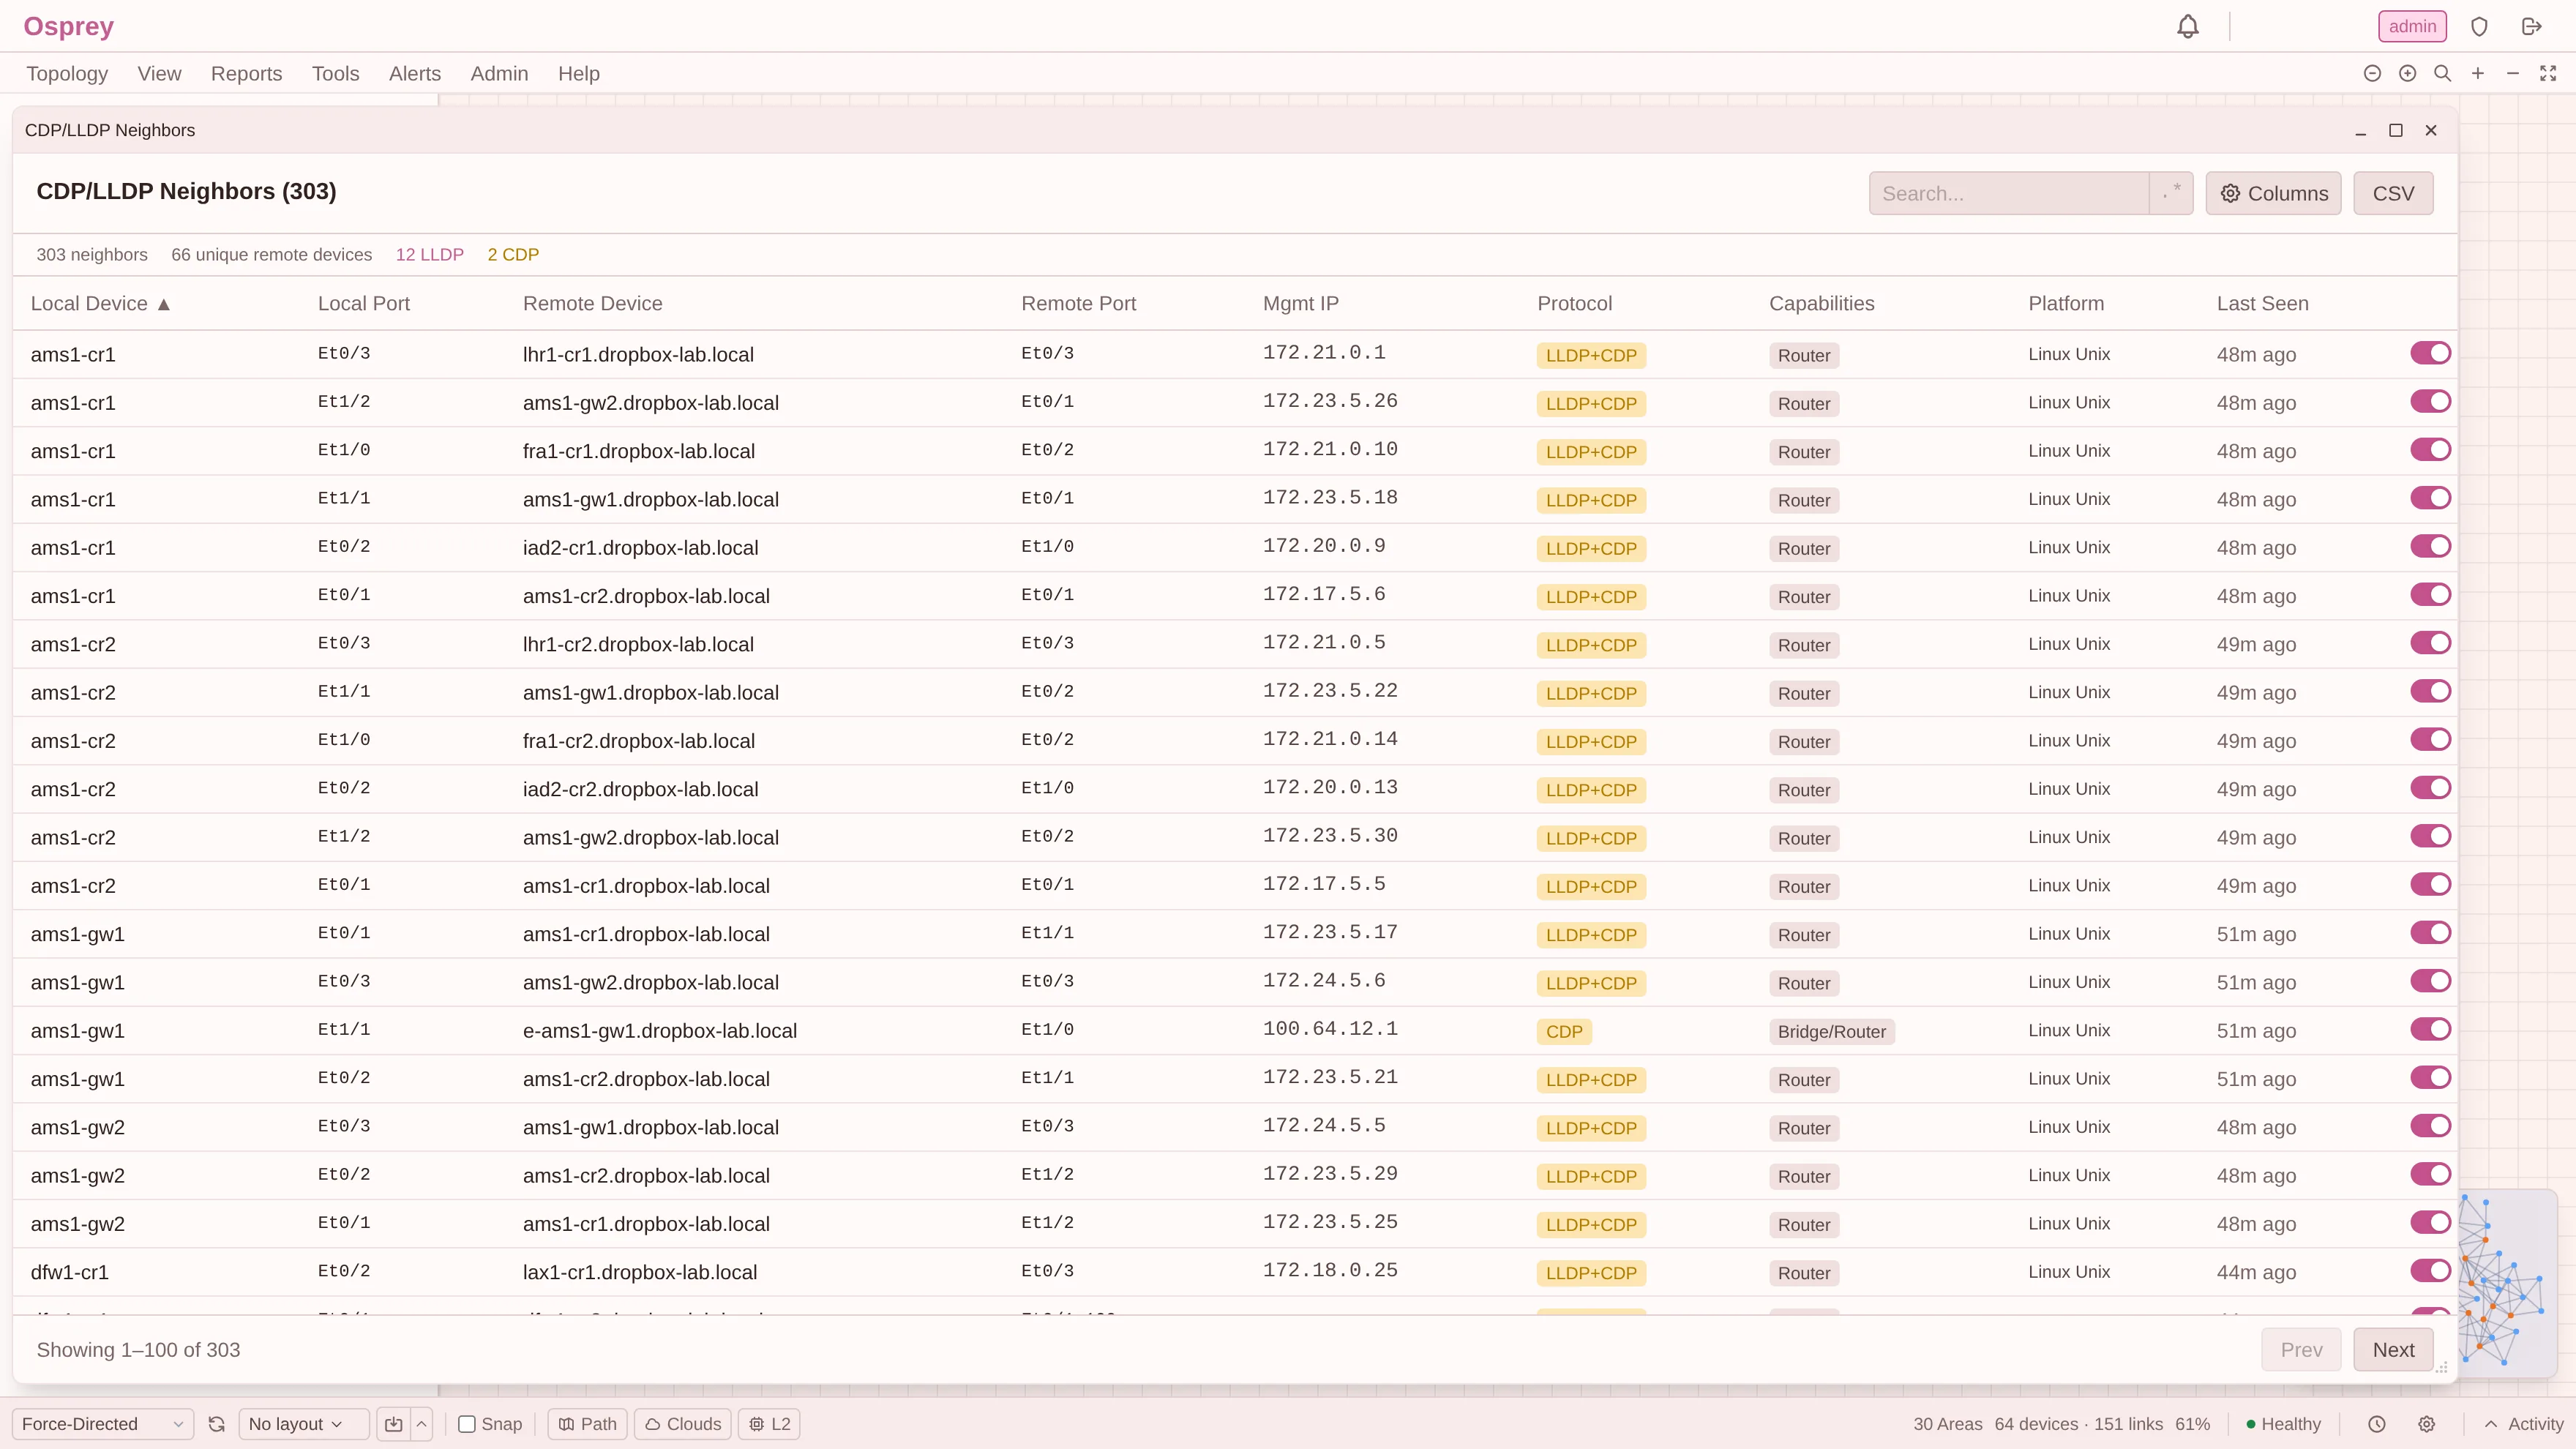Click the plain plus zoom icon

2478,73
